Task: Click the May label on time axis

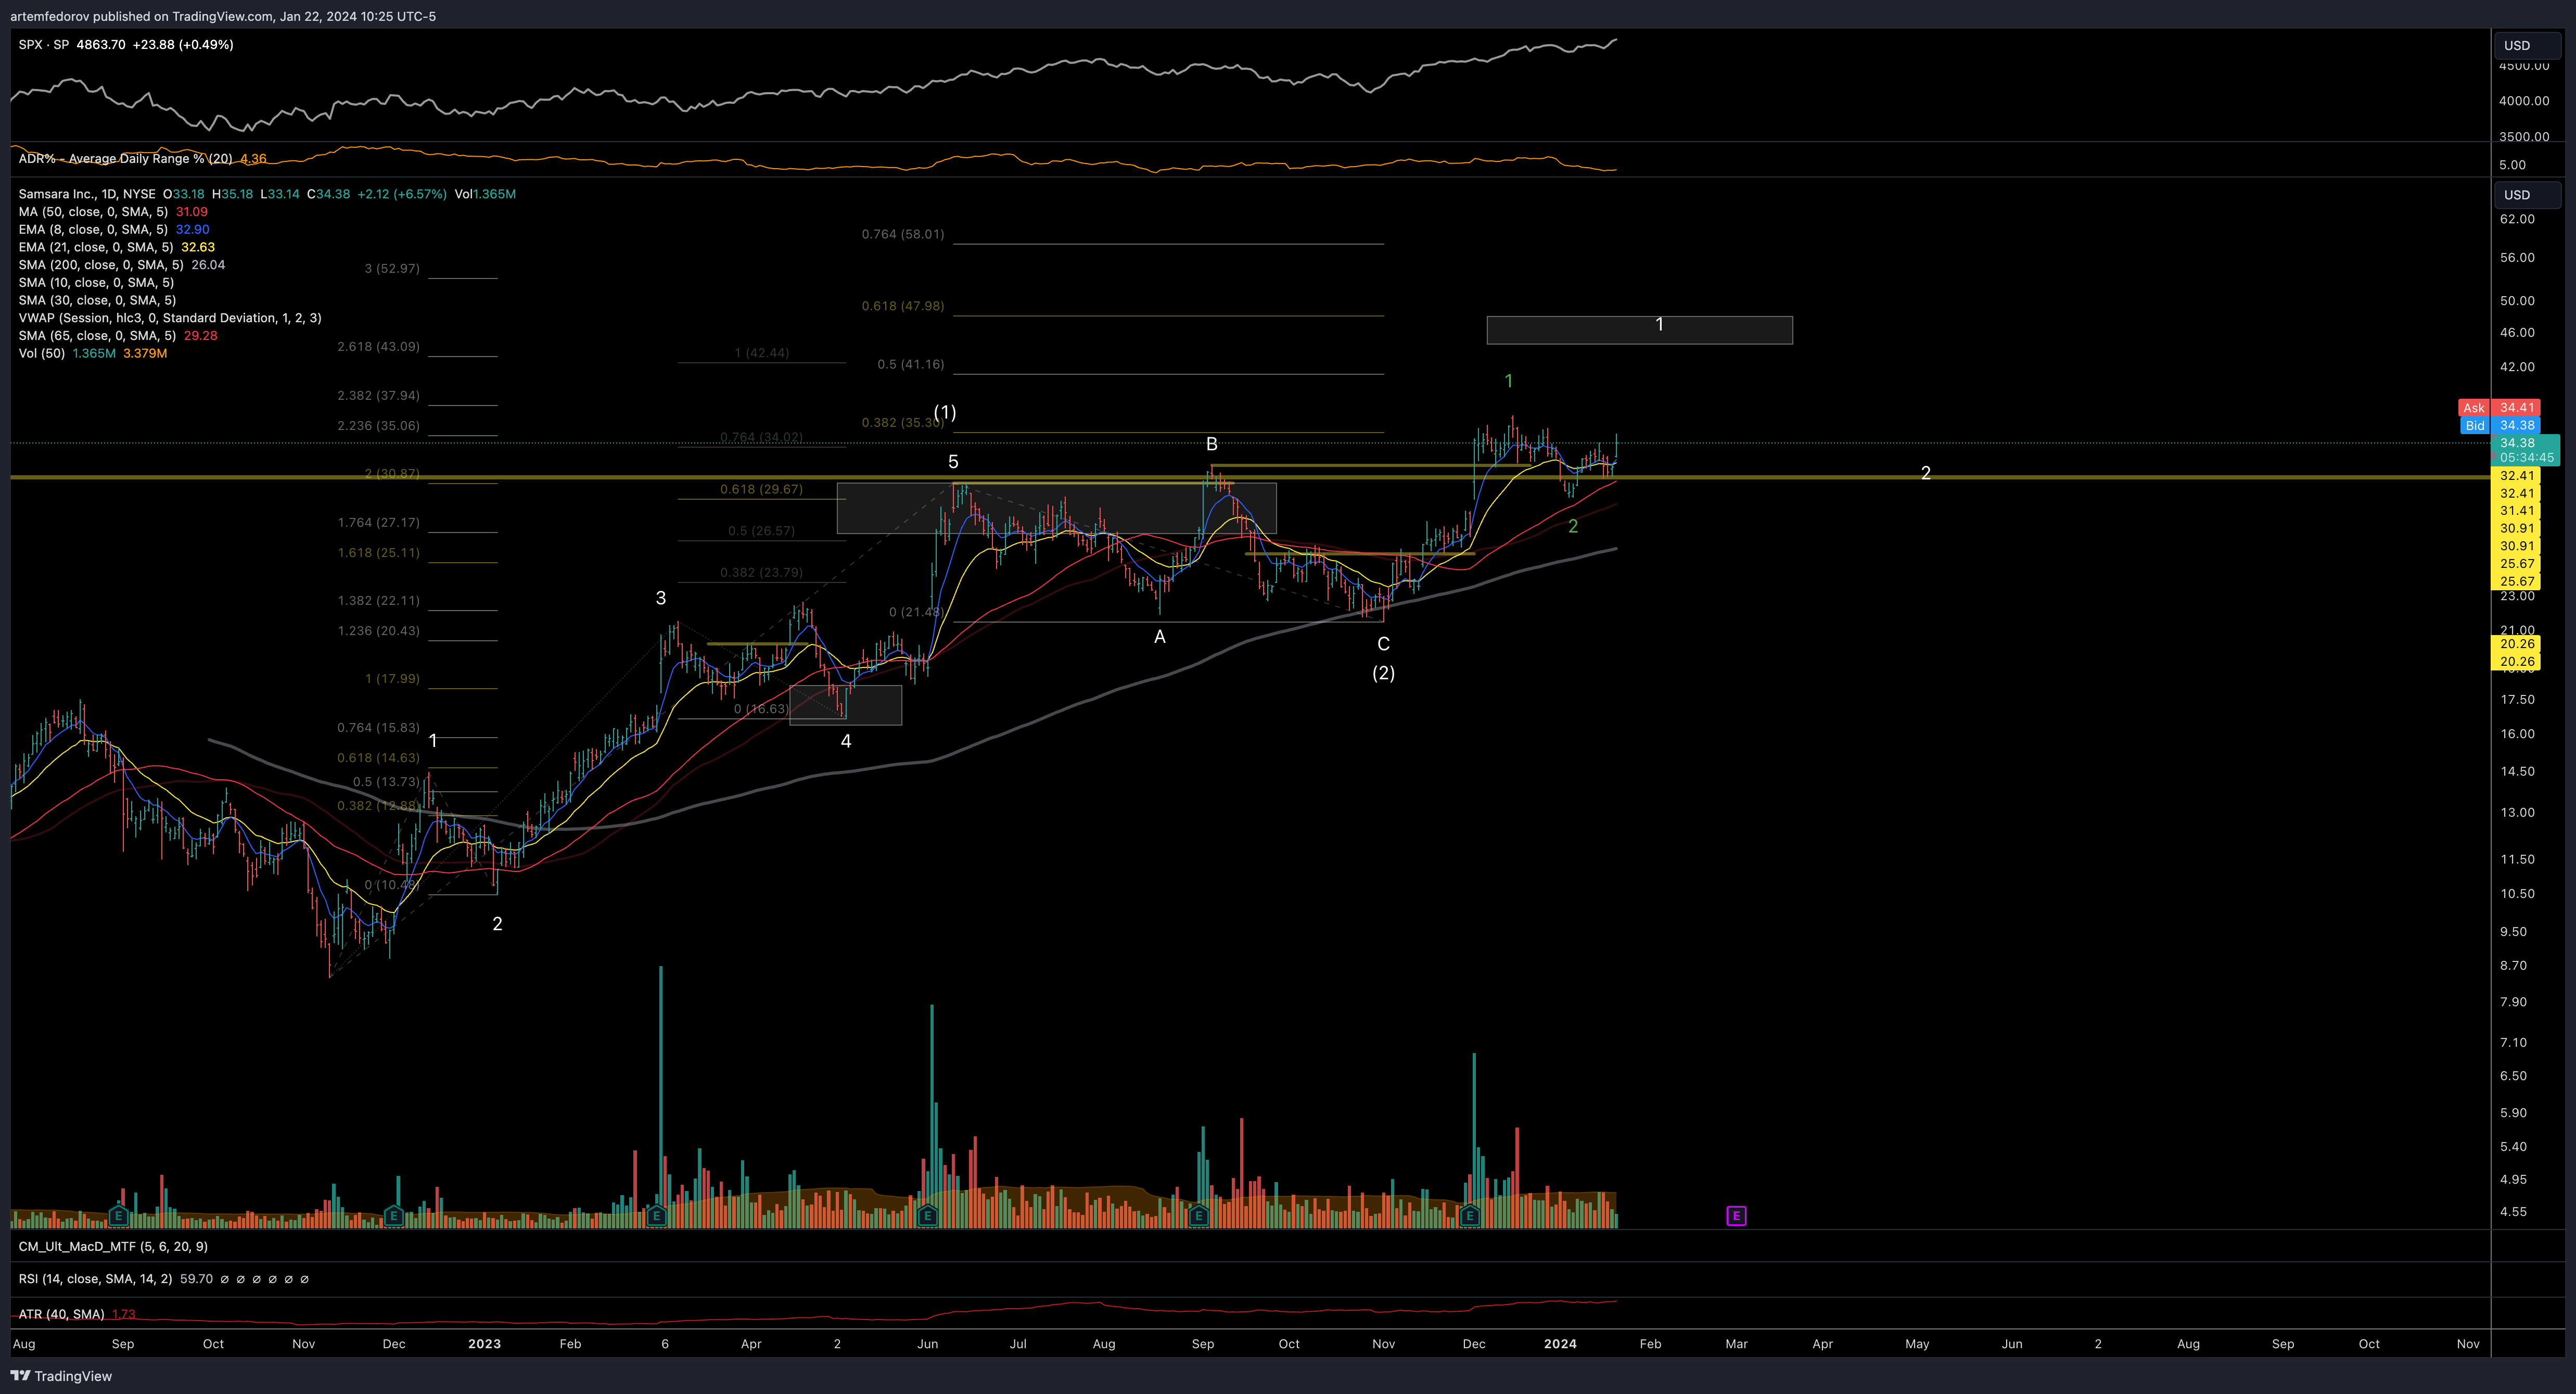Action: [1917, 1344]
